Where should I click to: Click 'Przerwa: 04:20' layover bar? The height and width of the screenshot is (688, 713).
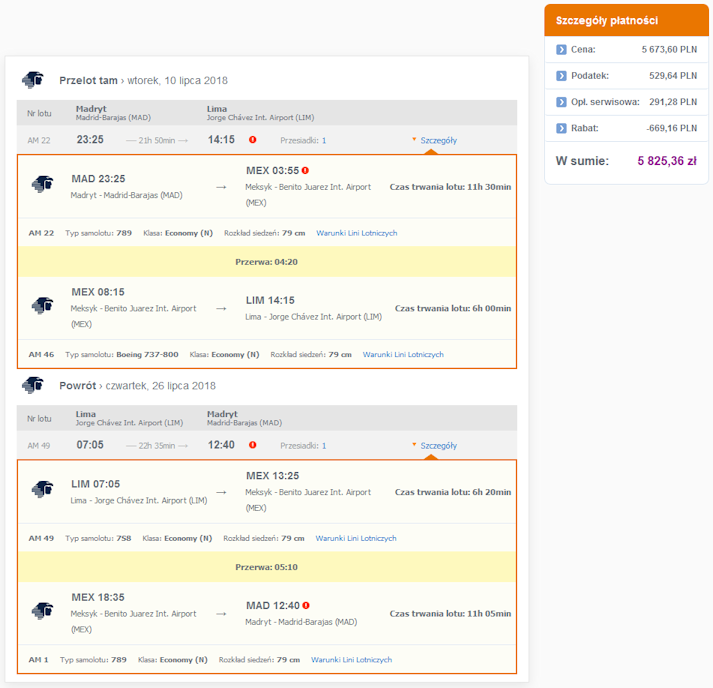coord(266,261)
